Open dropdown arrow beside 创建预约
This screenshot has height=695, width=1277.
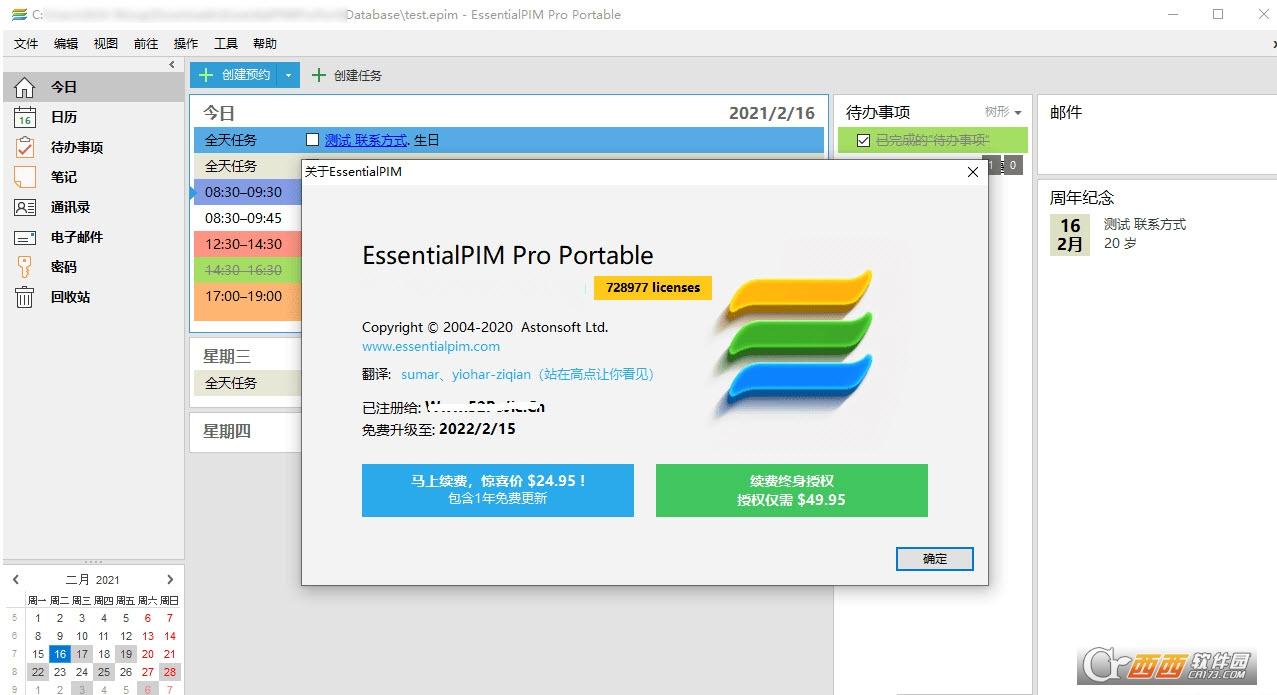(288, 75)
